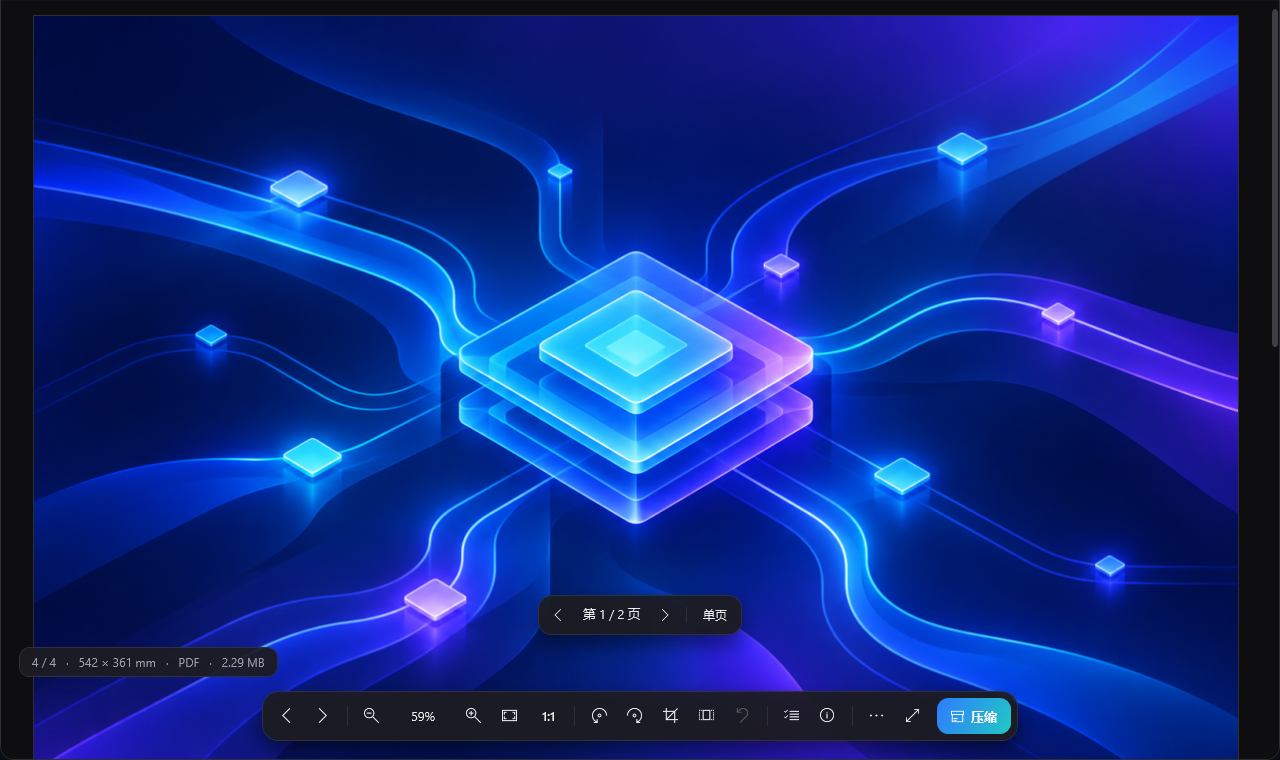Image resolution: width=1280 pixels, height=760 pixels.
Task: Click the undo arrow icon
Action: (x=742, y=716)
